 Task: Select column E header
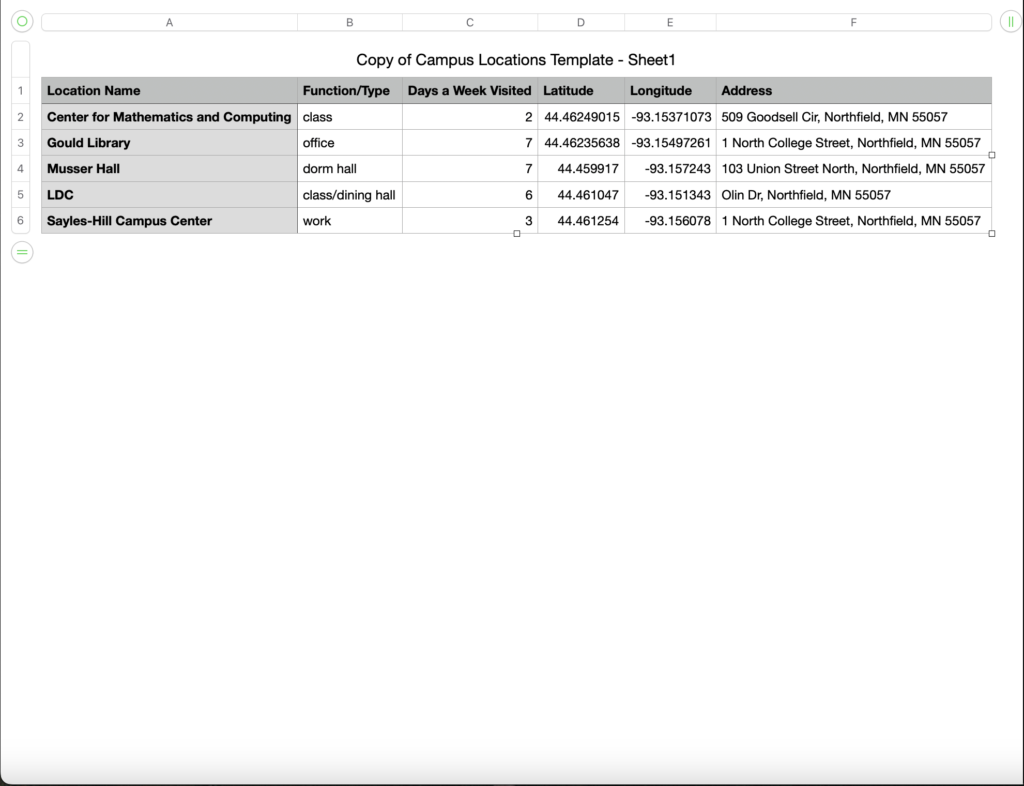pos(670,22)
